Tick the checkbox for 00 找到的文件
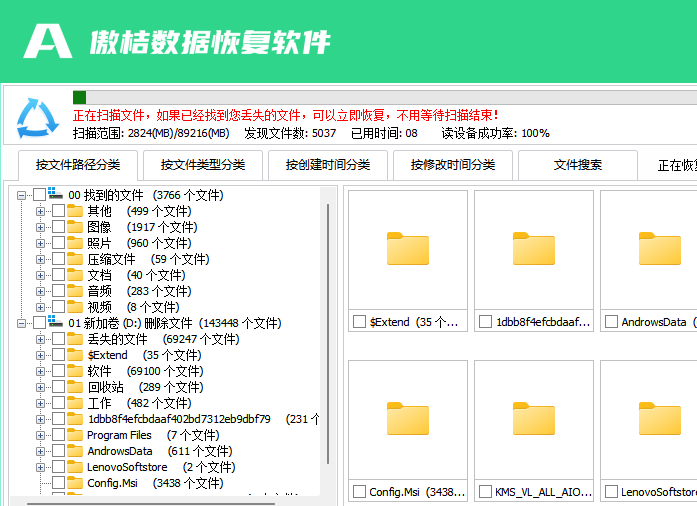The width and height of the screenshot is (697, 506). pos(39,195)
